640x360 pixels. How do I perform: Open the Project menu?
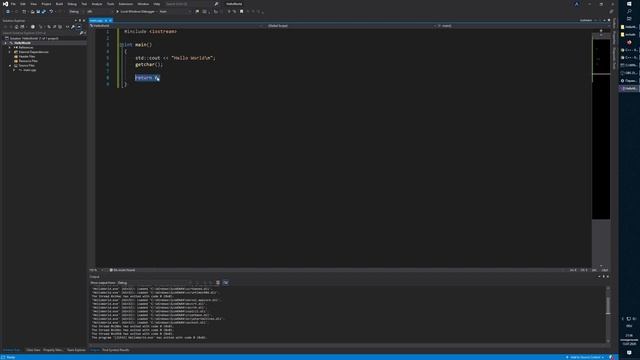[46, 4]
